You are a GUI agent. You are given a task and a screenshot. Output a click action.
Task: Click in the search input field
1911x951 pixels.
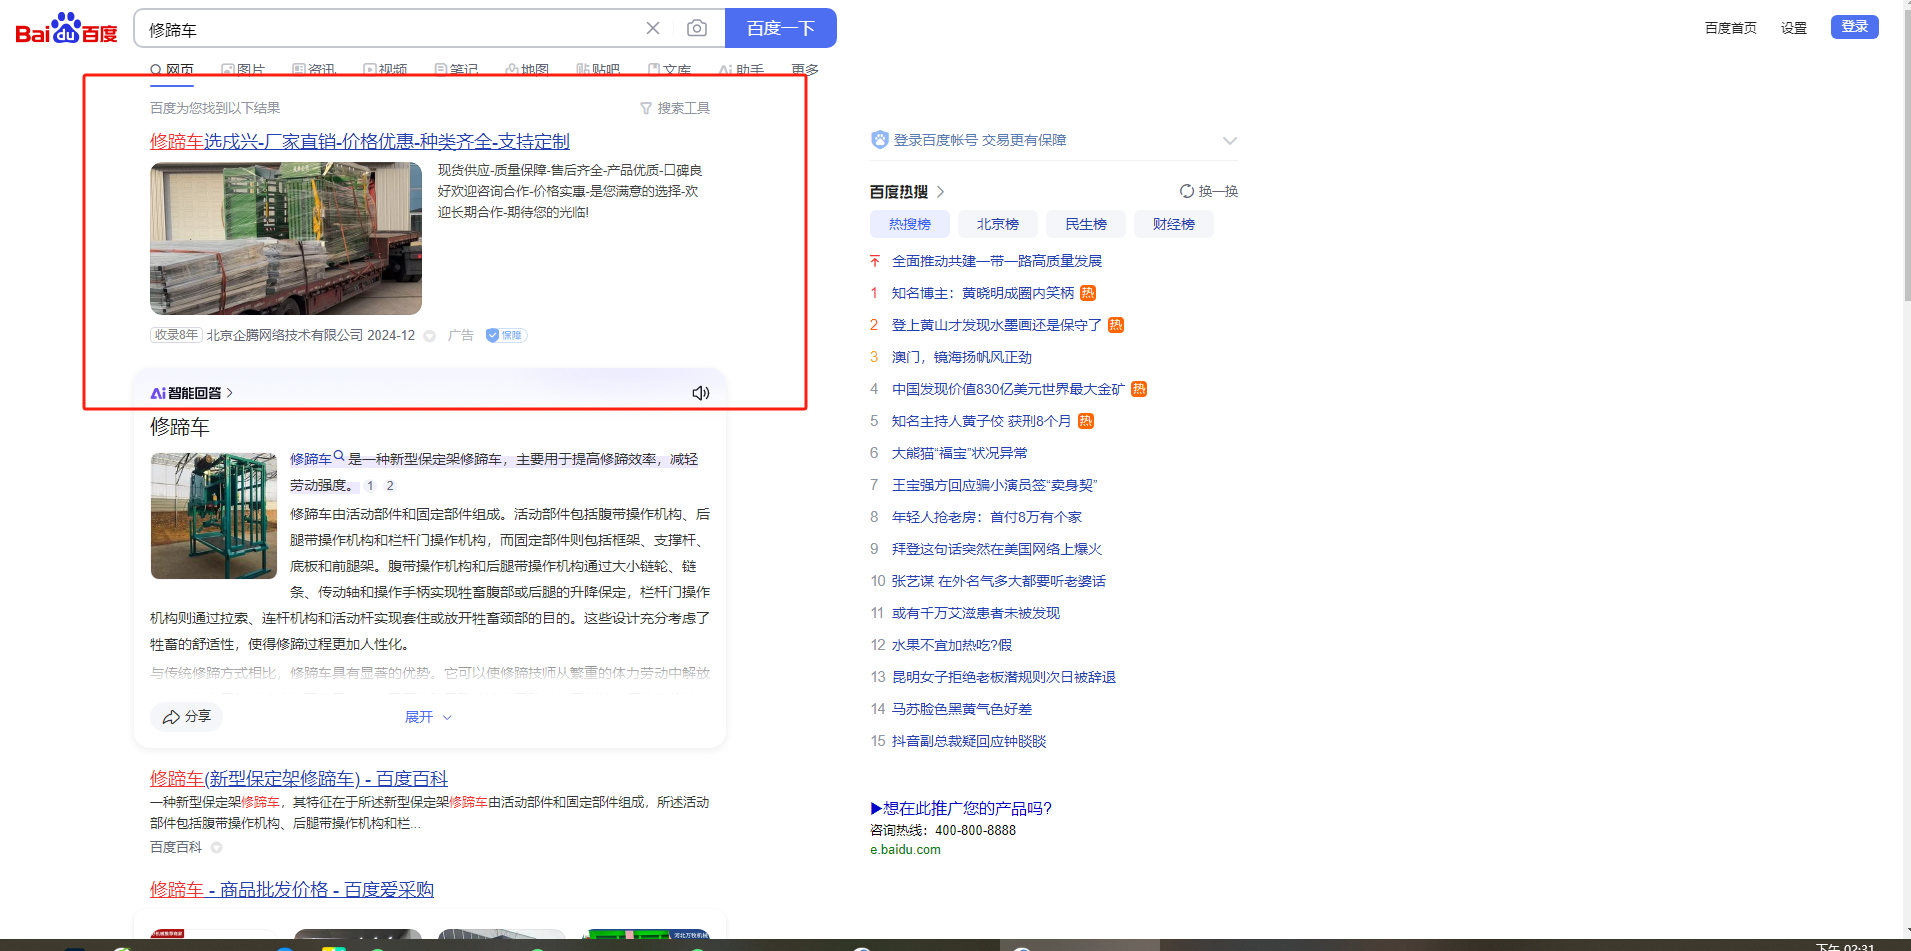(x=390, y=29)
